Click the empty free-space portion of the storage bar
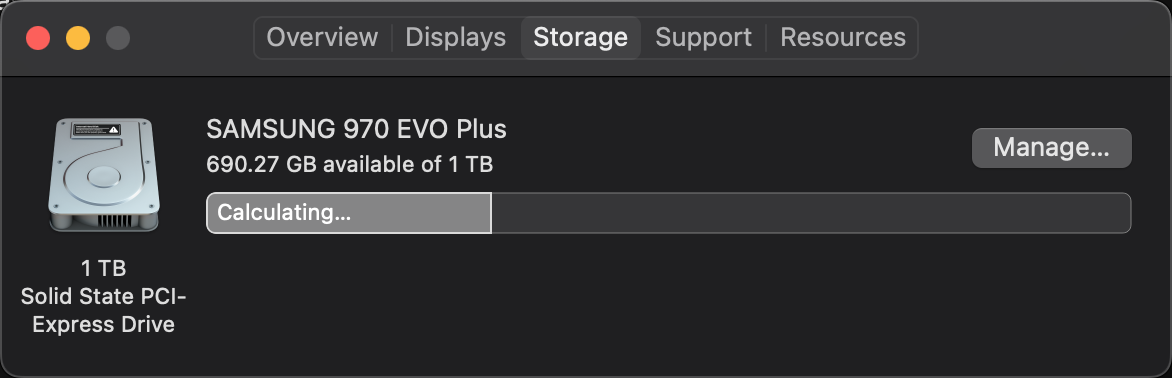Screen dimensions: 1172x378 (811, 213)
